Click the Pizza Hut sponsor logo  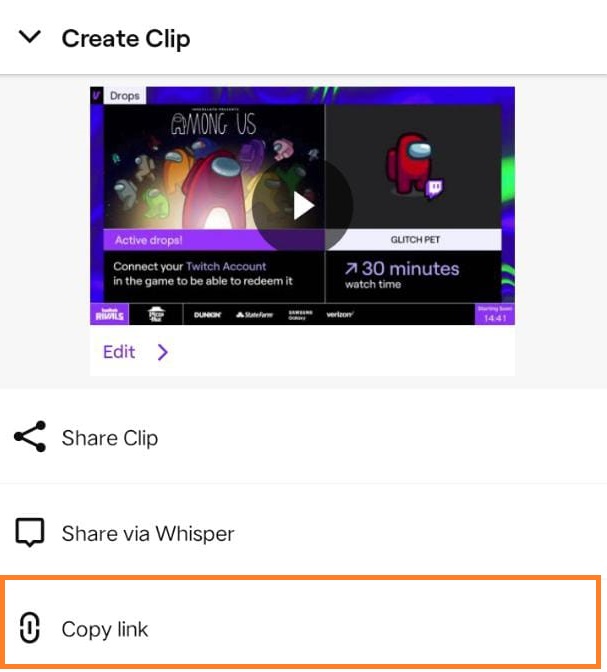(156, 314)
